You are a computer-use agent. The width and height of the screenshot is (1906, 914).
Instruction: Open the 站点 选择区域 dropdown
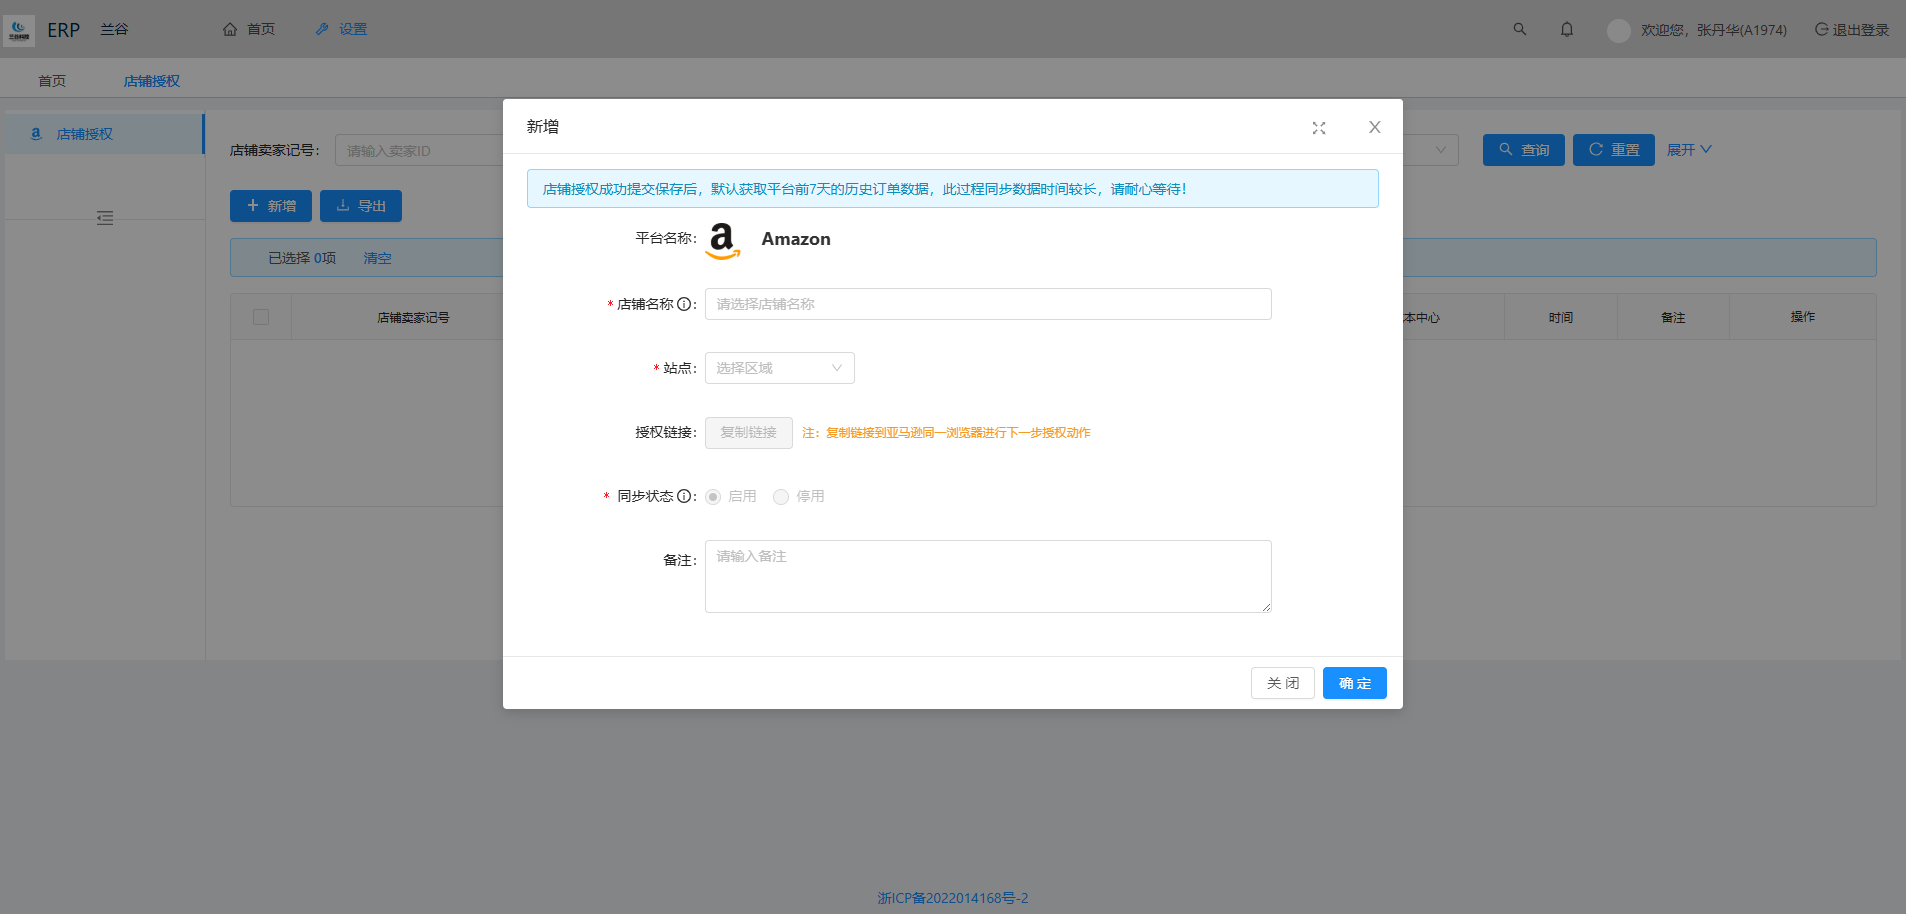[x=779, y=368]
